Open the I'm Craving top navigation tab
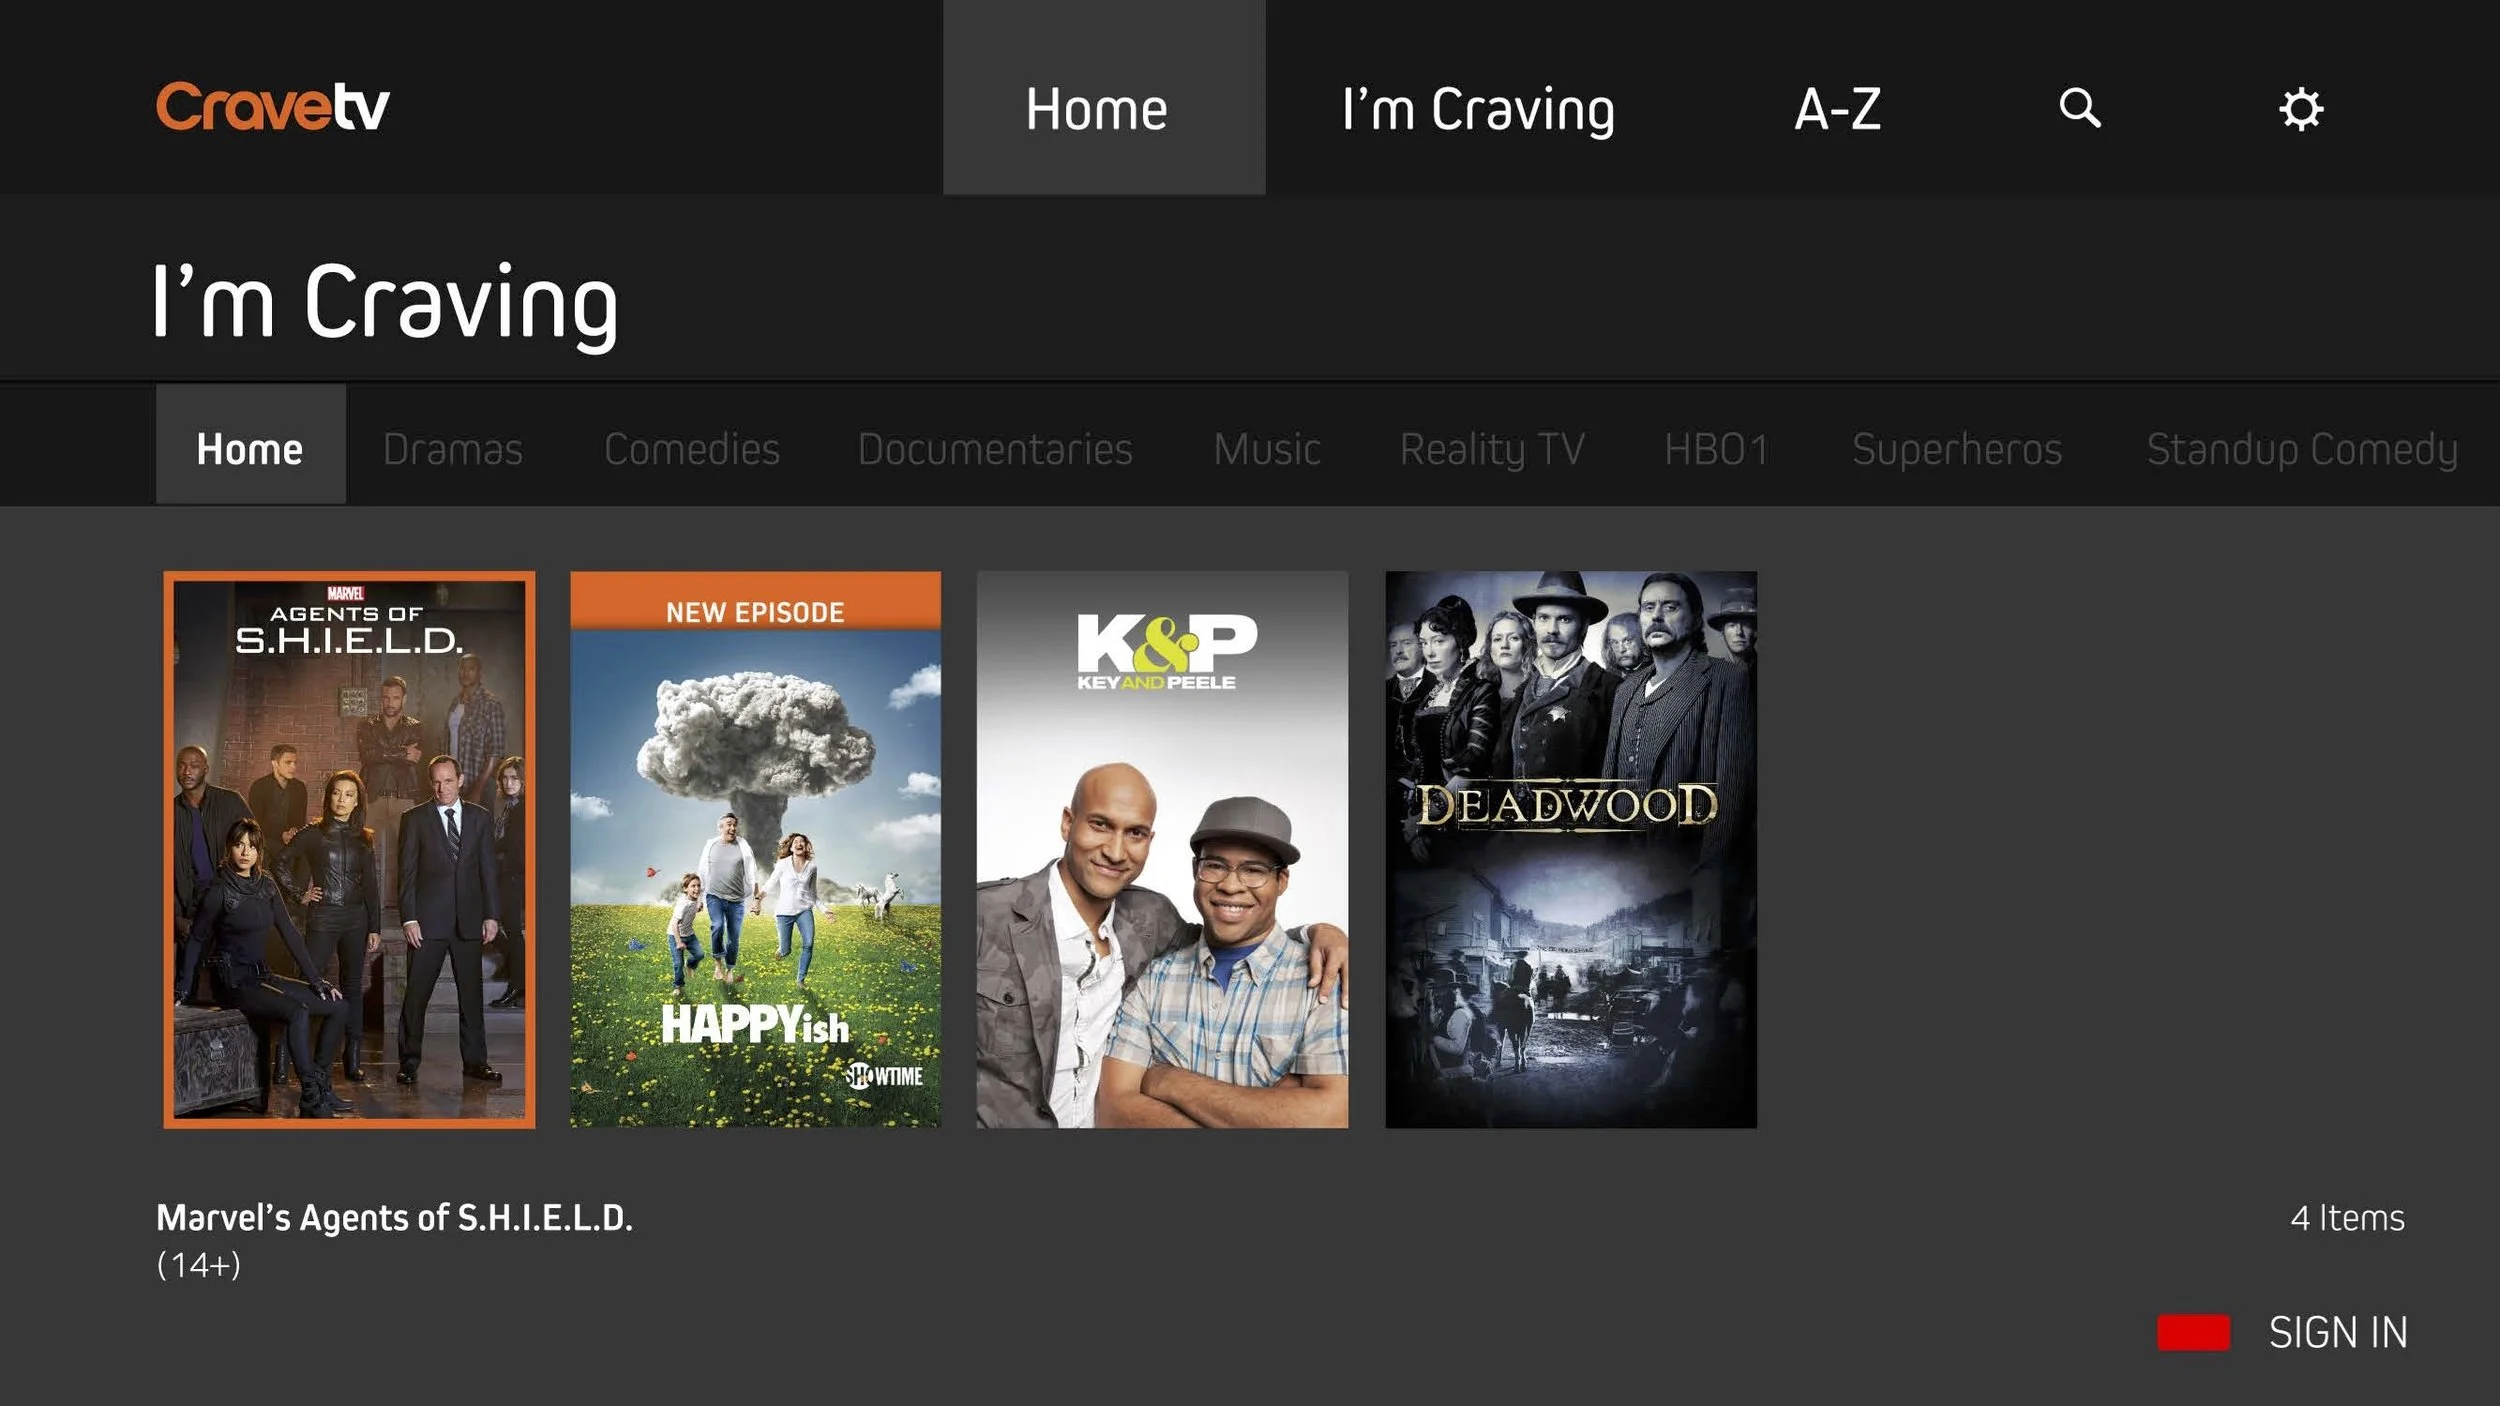 pos(1478,109)
